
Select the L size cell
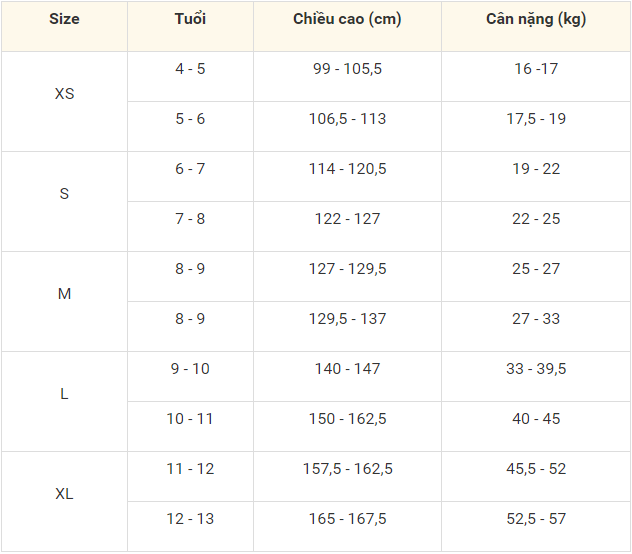64,394
